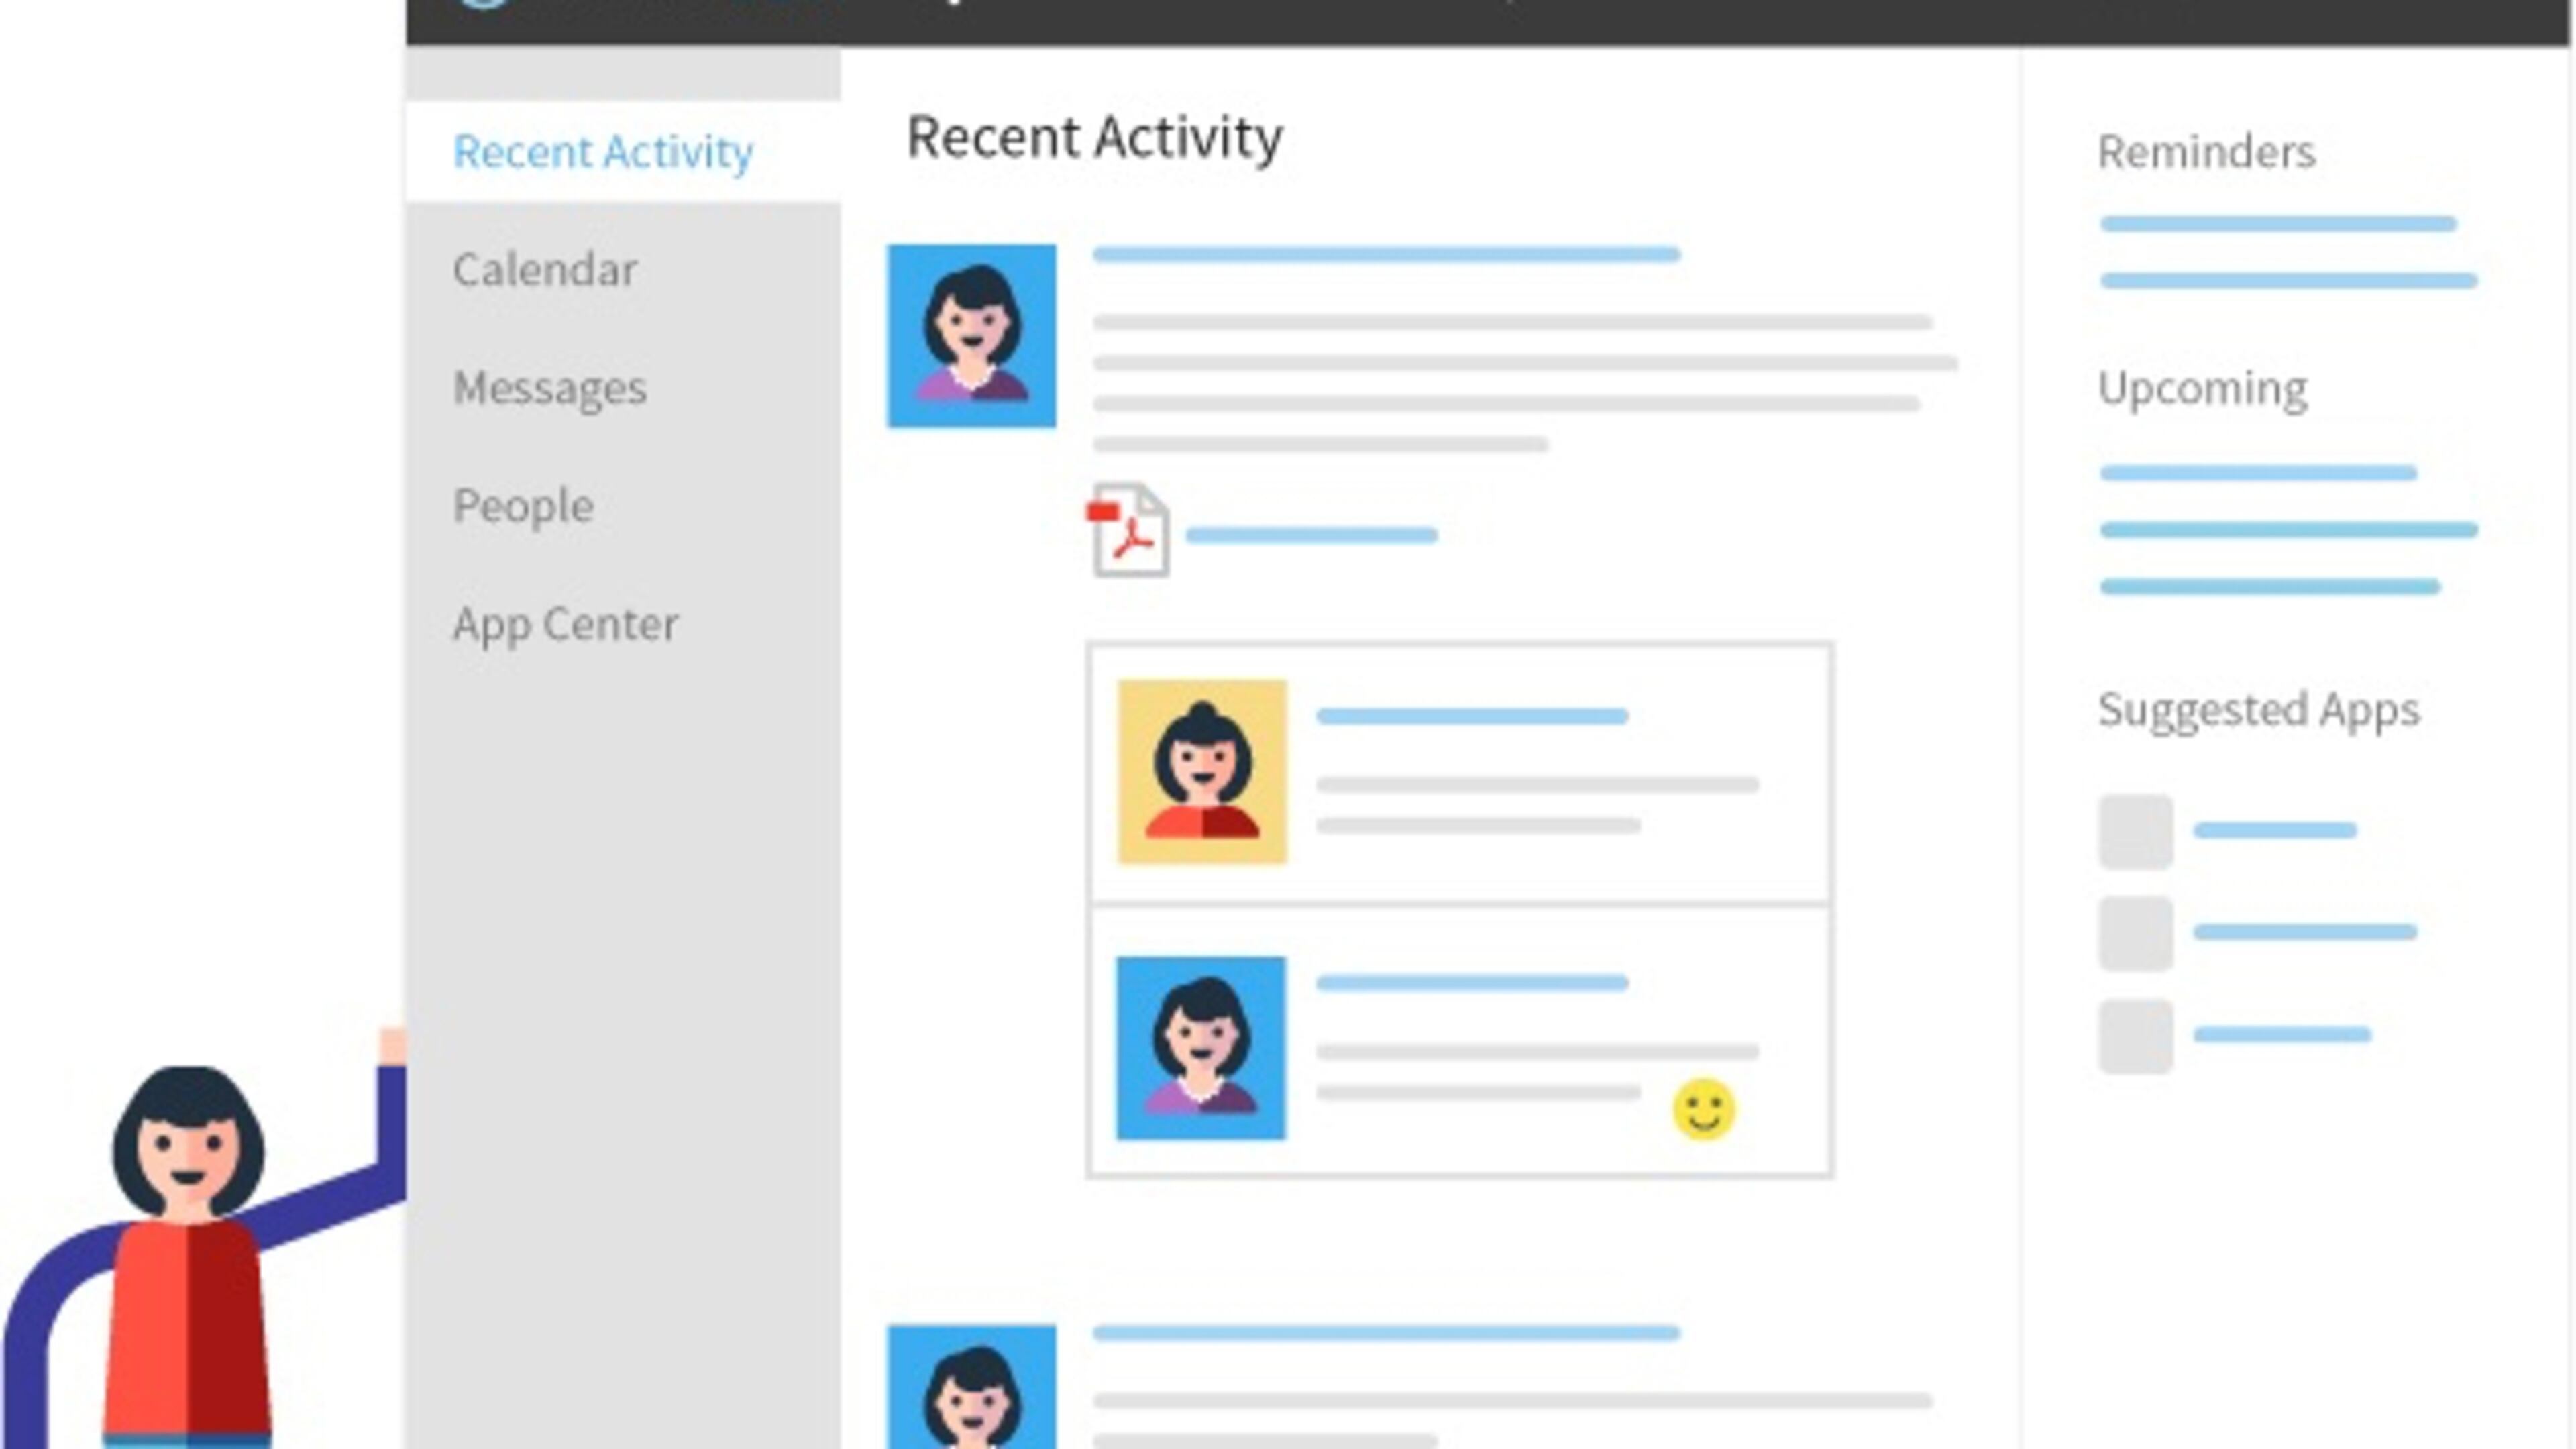The image size is (2576, 1449).
Task: Open the People section
Action: pyautogui.click(x=523, y=506)
